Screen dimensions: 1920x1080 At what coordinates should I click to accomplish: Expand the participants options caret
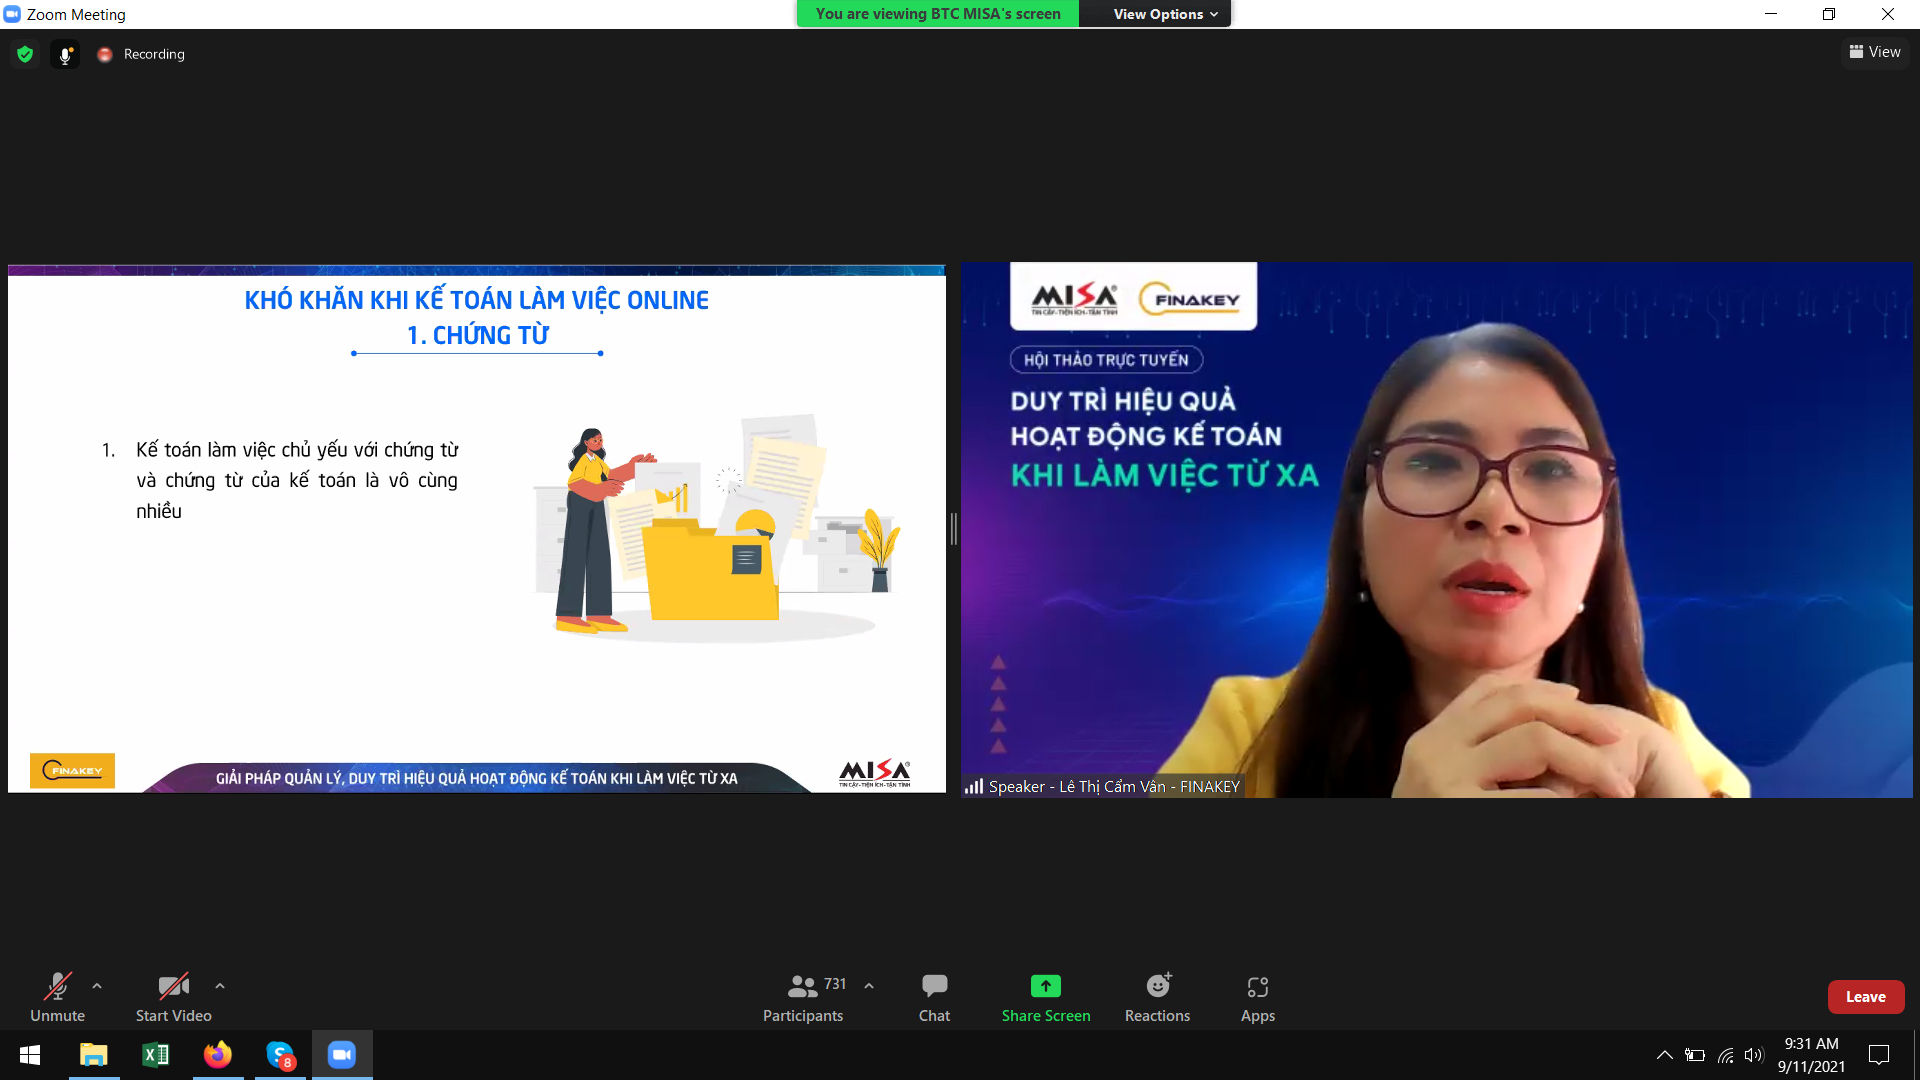coord(869,986)
